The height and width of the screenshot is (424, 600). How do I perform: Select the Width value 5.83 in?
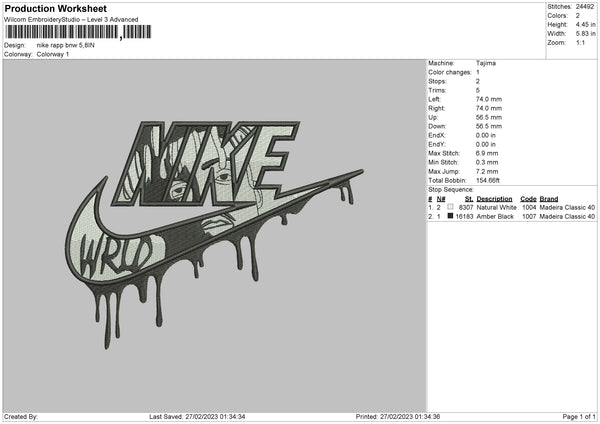(585, 34)
